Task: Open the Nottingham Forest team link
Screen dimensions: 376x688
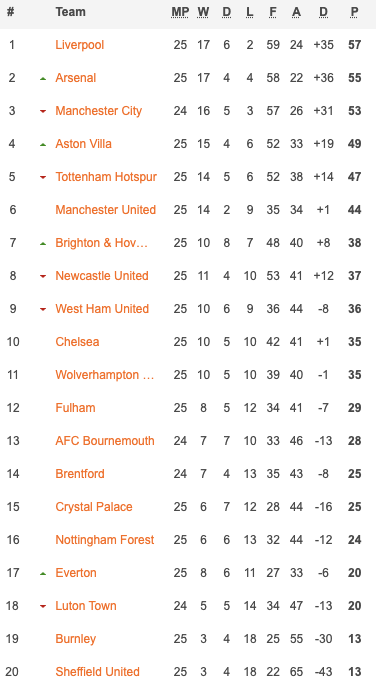Action: point(105,540)
